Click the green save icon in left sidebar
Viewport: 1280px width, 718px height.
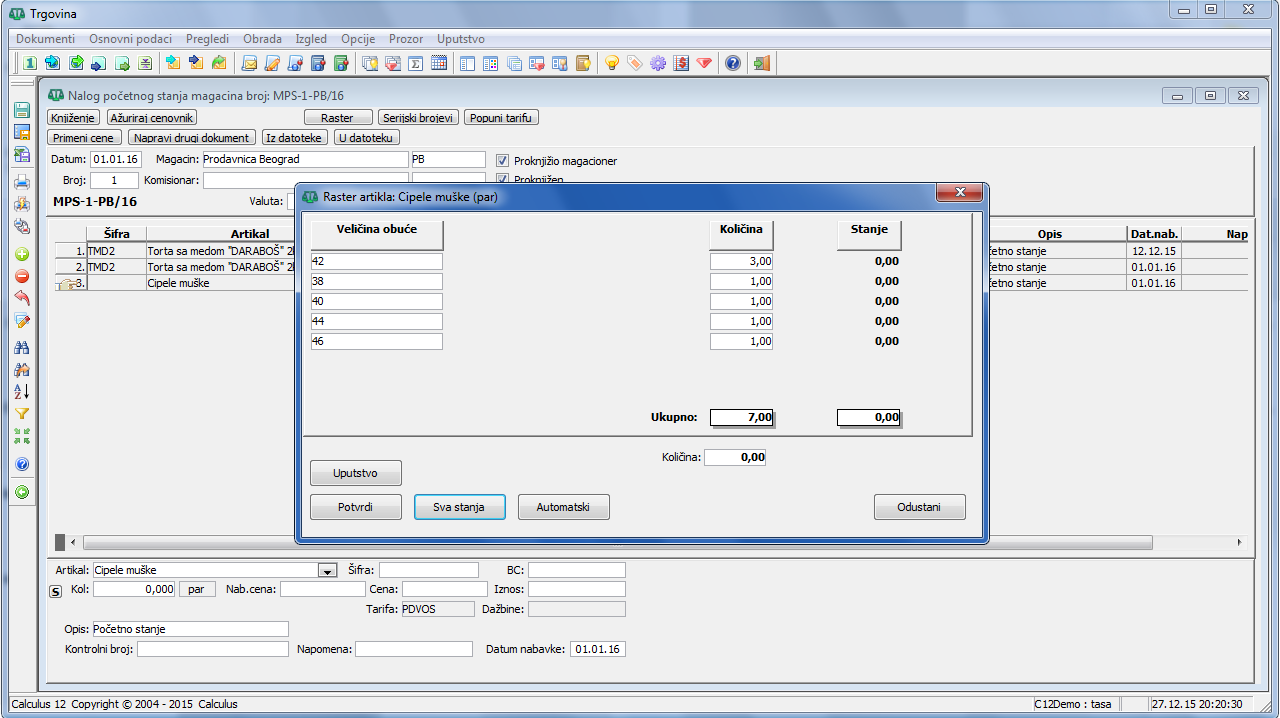coord(21,111)
